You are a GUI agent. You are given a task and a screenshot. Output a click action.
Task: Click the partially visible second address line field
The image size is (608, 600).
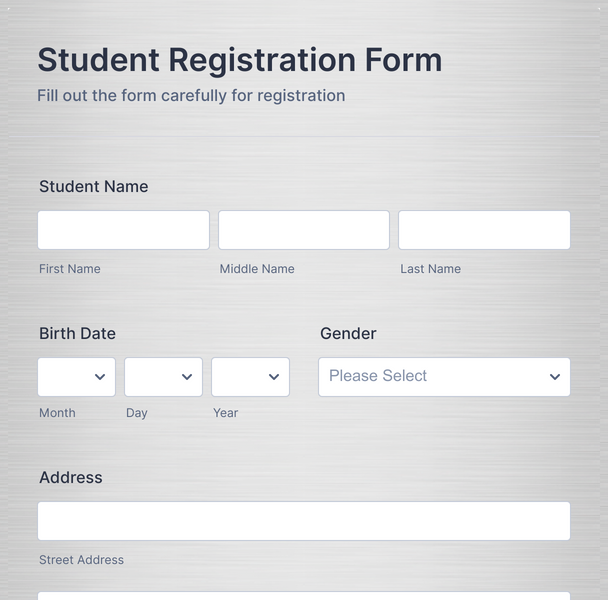(303, 596)
